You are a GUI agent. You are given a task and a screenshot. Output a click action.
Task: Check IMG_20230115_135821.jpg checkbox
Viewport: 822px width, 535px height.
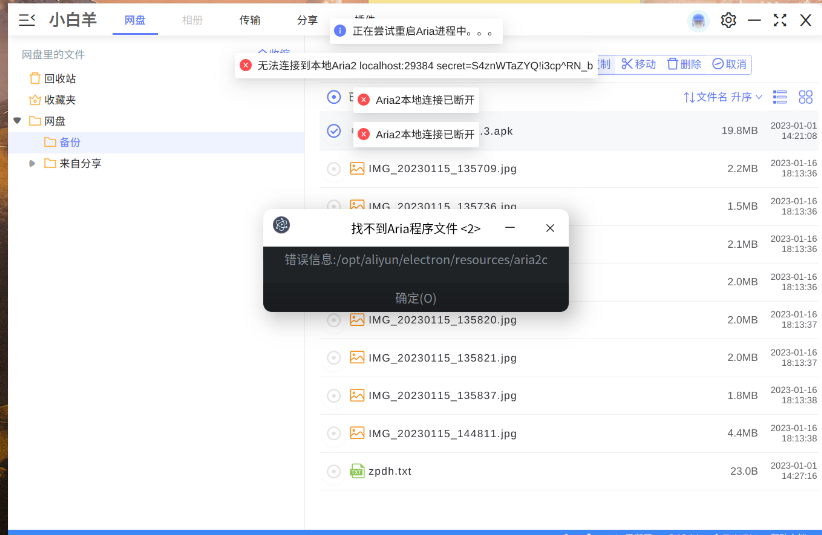(334, 358)
